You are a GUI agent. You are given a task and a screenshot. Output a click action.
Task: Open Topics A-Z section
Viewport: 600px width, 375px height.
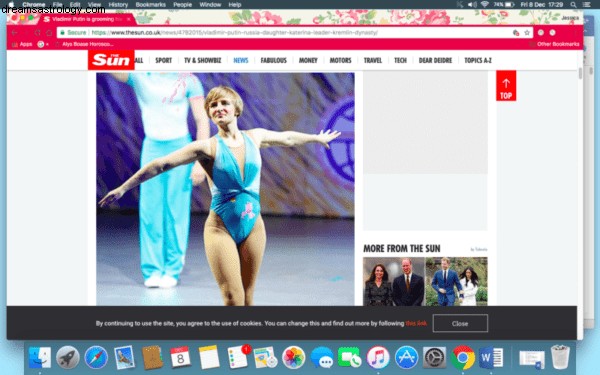(478, 60)
